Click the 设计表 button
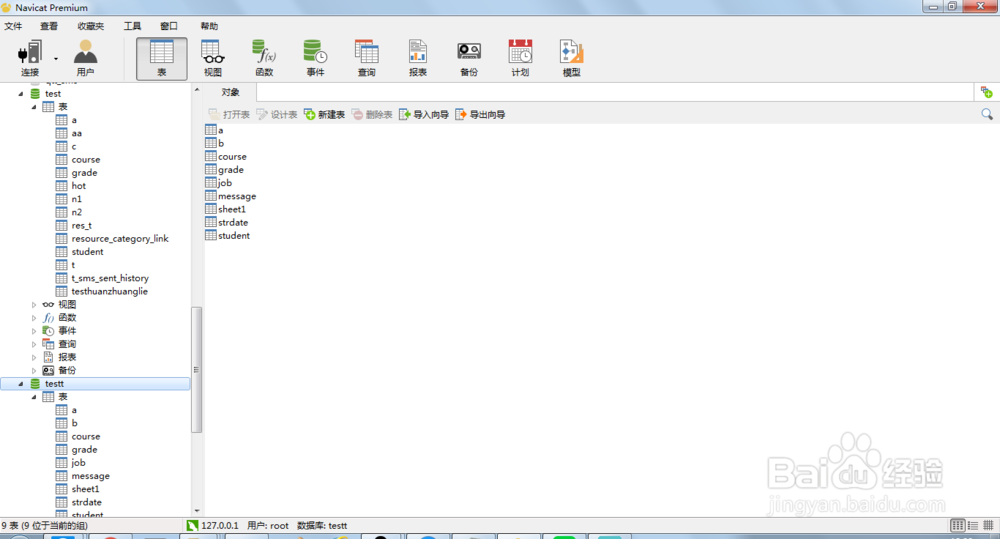 [277, 115]
